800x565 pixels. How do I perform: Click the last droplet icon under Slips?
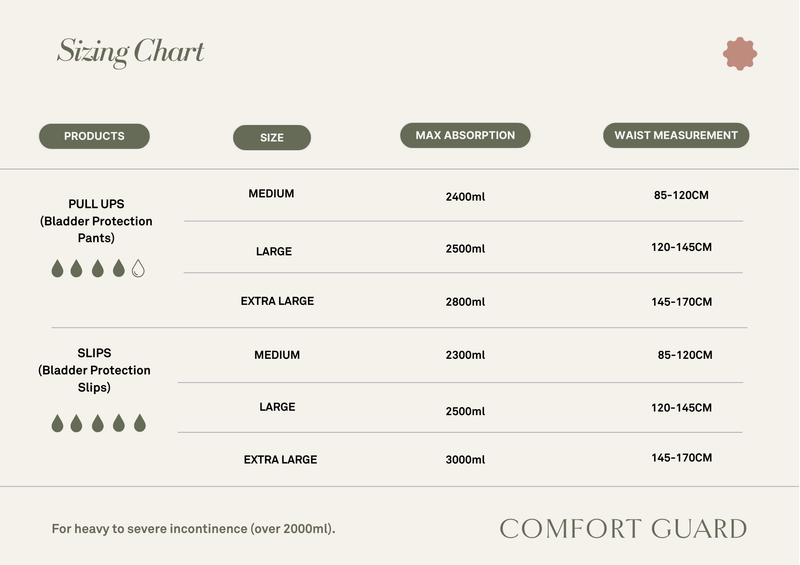[139, 423]
